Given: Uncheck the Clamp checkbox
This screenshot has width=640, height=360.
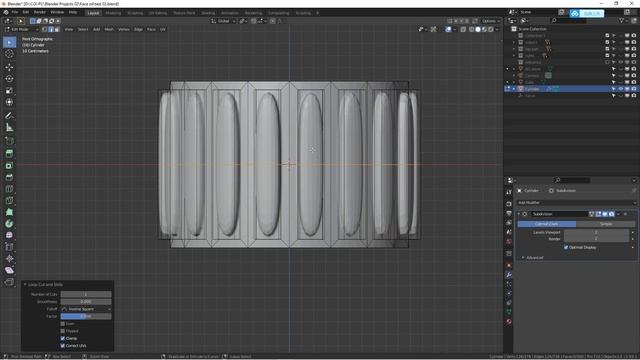Looking at the screenshot, I should tap(62, 338).
